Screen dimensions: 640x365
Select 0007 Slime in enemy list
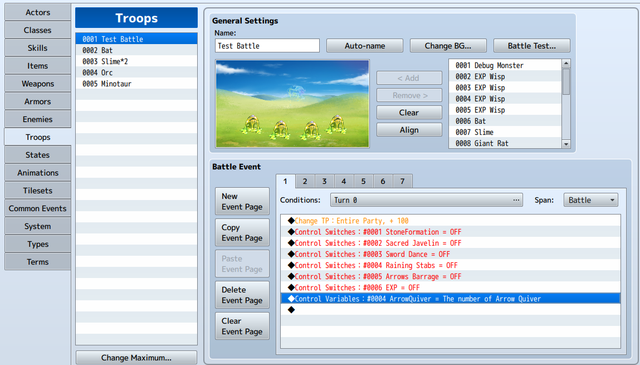(x=505, y=132)
